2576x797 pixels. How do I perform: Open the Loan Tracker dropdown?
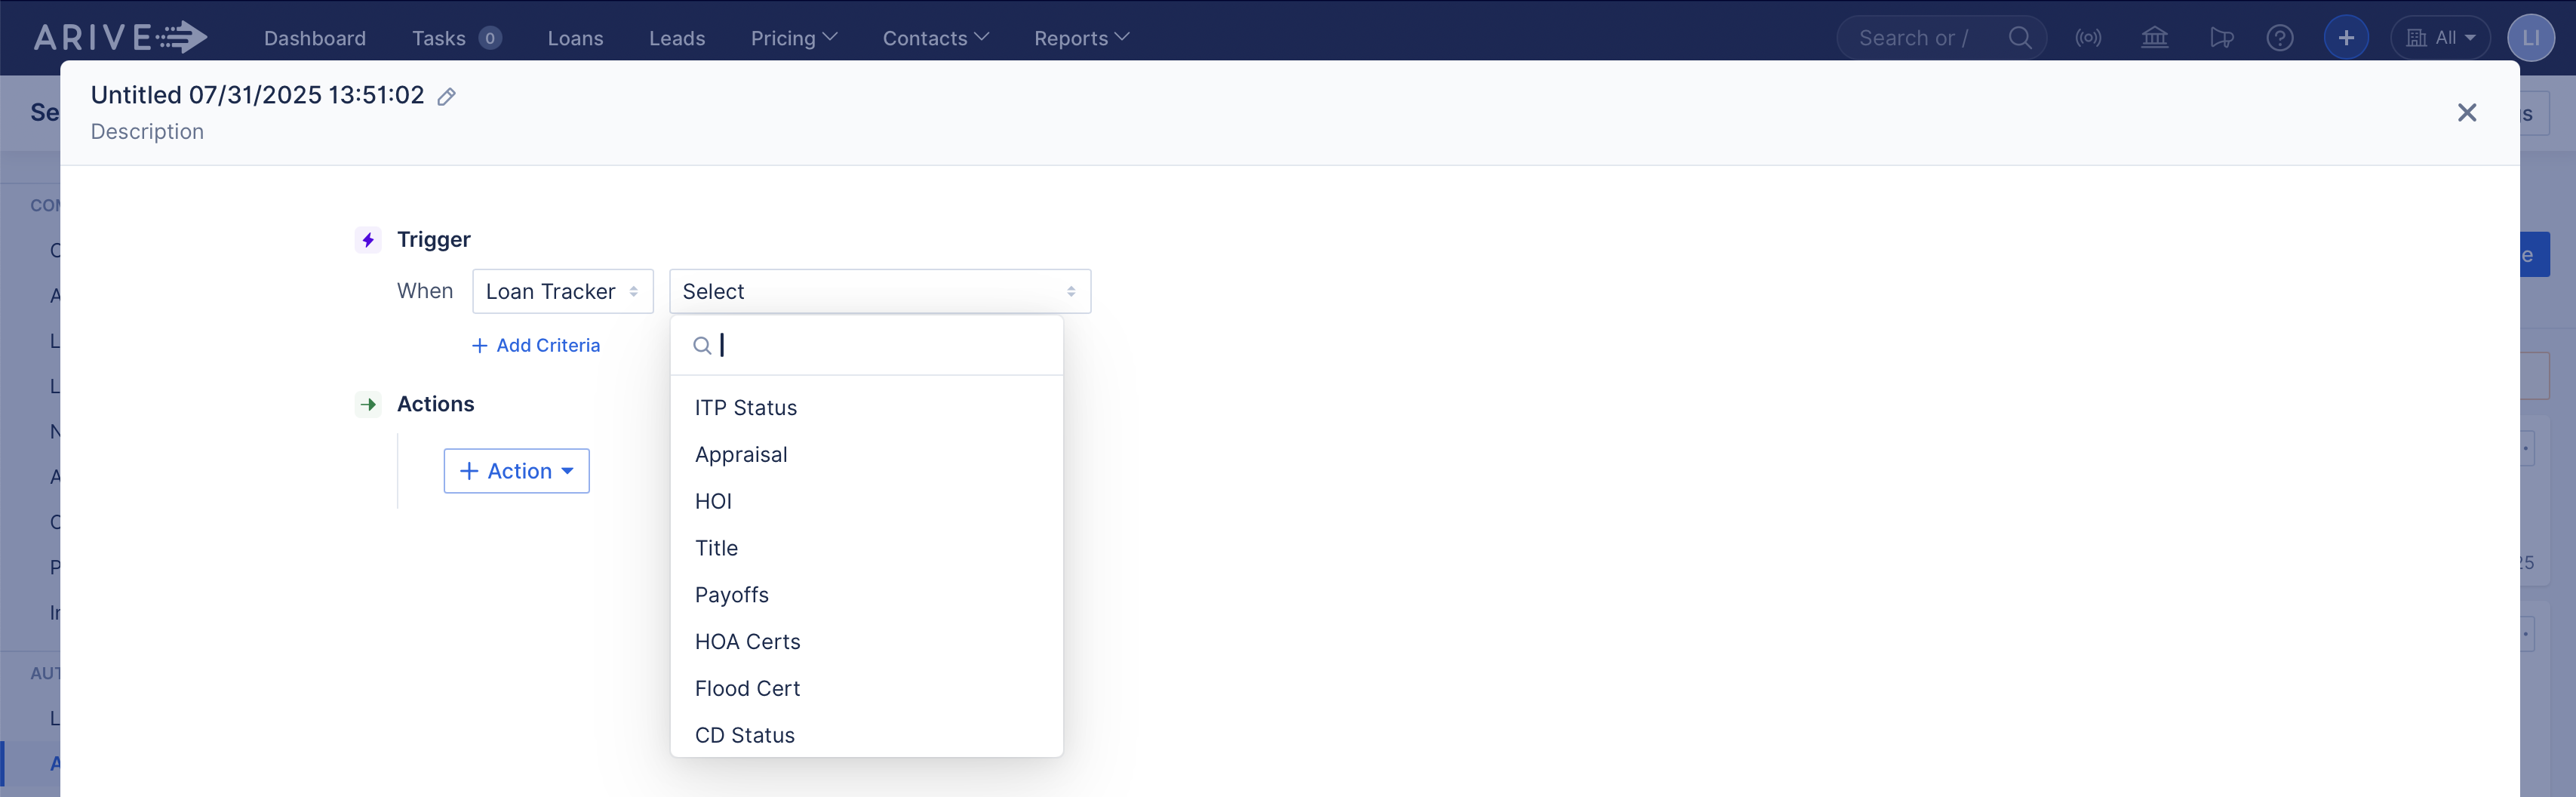click(562, 291)
